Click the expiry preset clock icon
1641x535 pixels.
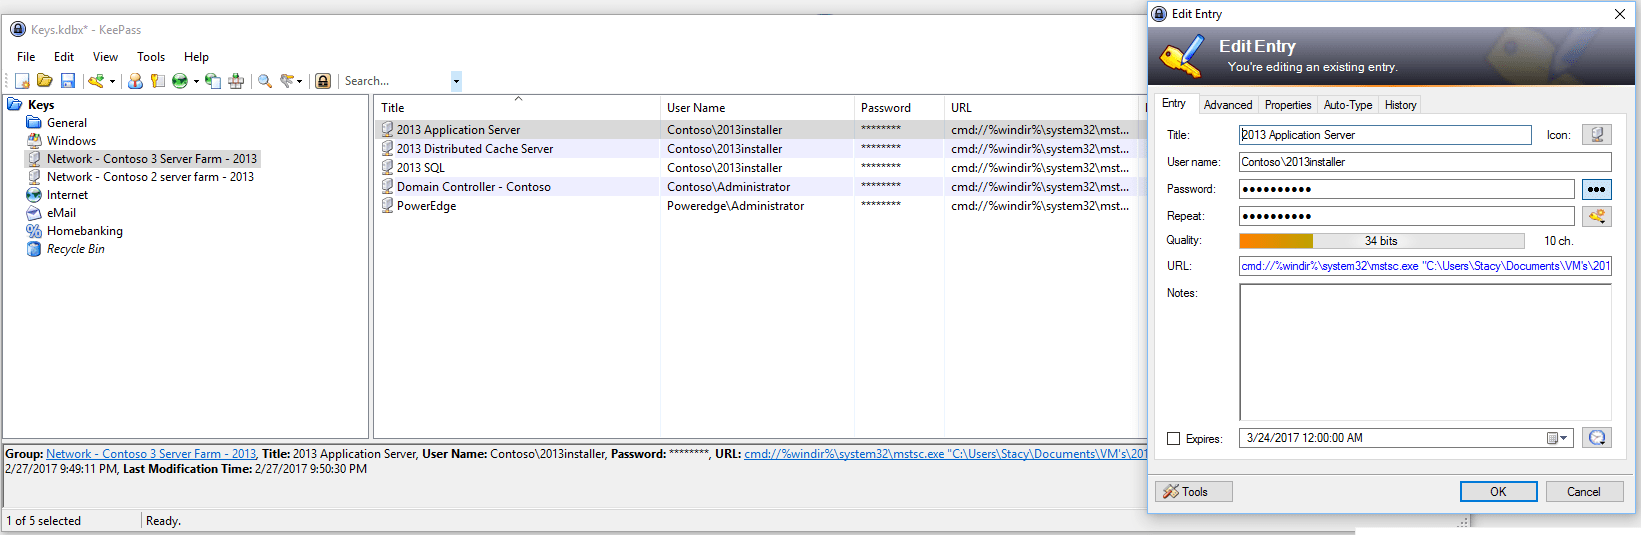click(1597, 438)
